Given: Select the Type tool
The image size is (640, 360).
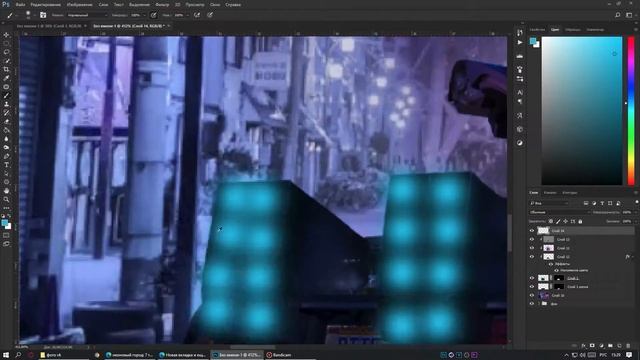Looking at the screenshot, I should point(6,165).
